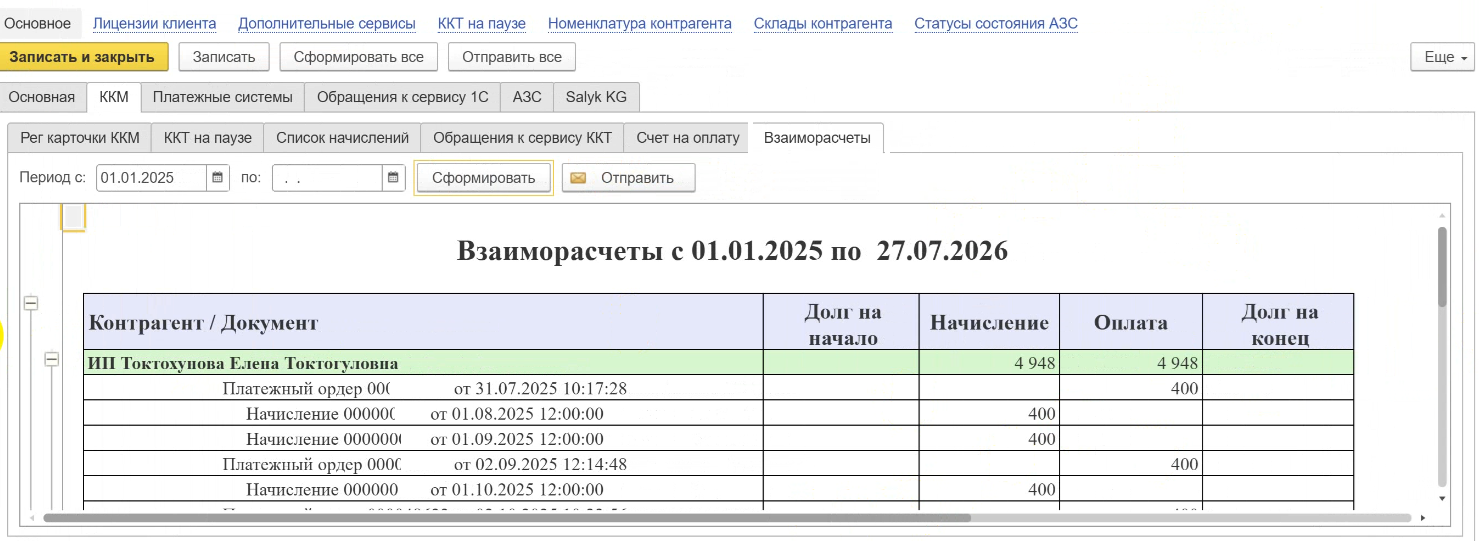Click the vertical scrollbar thumb of report

(x=1442, y=266)
